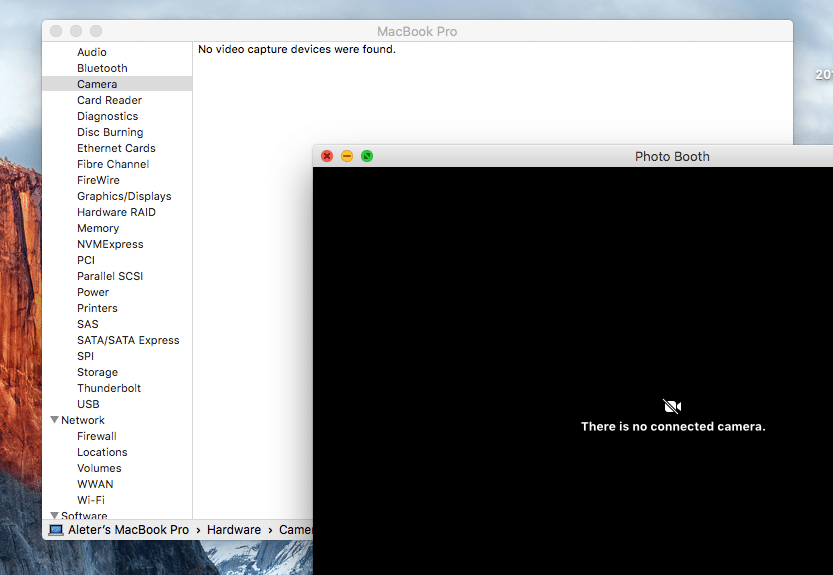Select Printers entry
Viewport: 833px width, 575px height.
(x=97, y=308)
